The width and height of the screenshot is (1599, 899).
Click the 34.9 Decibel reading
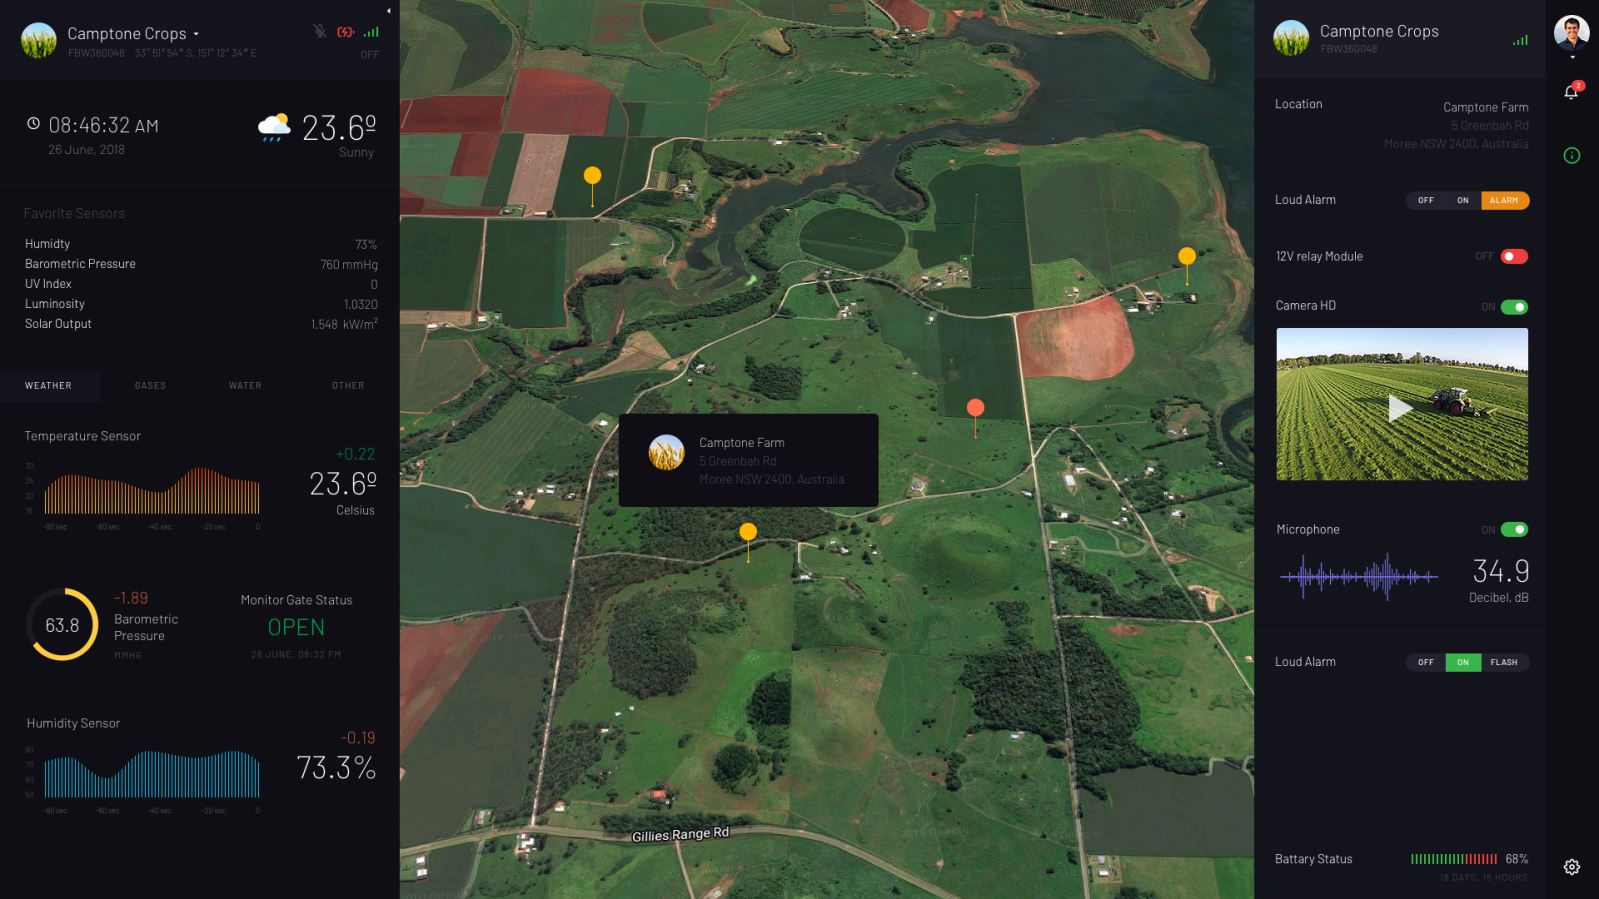(x=1500, y=571)
